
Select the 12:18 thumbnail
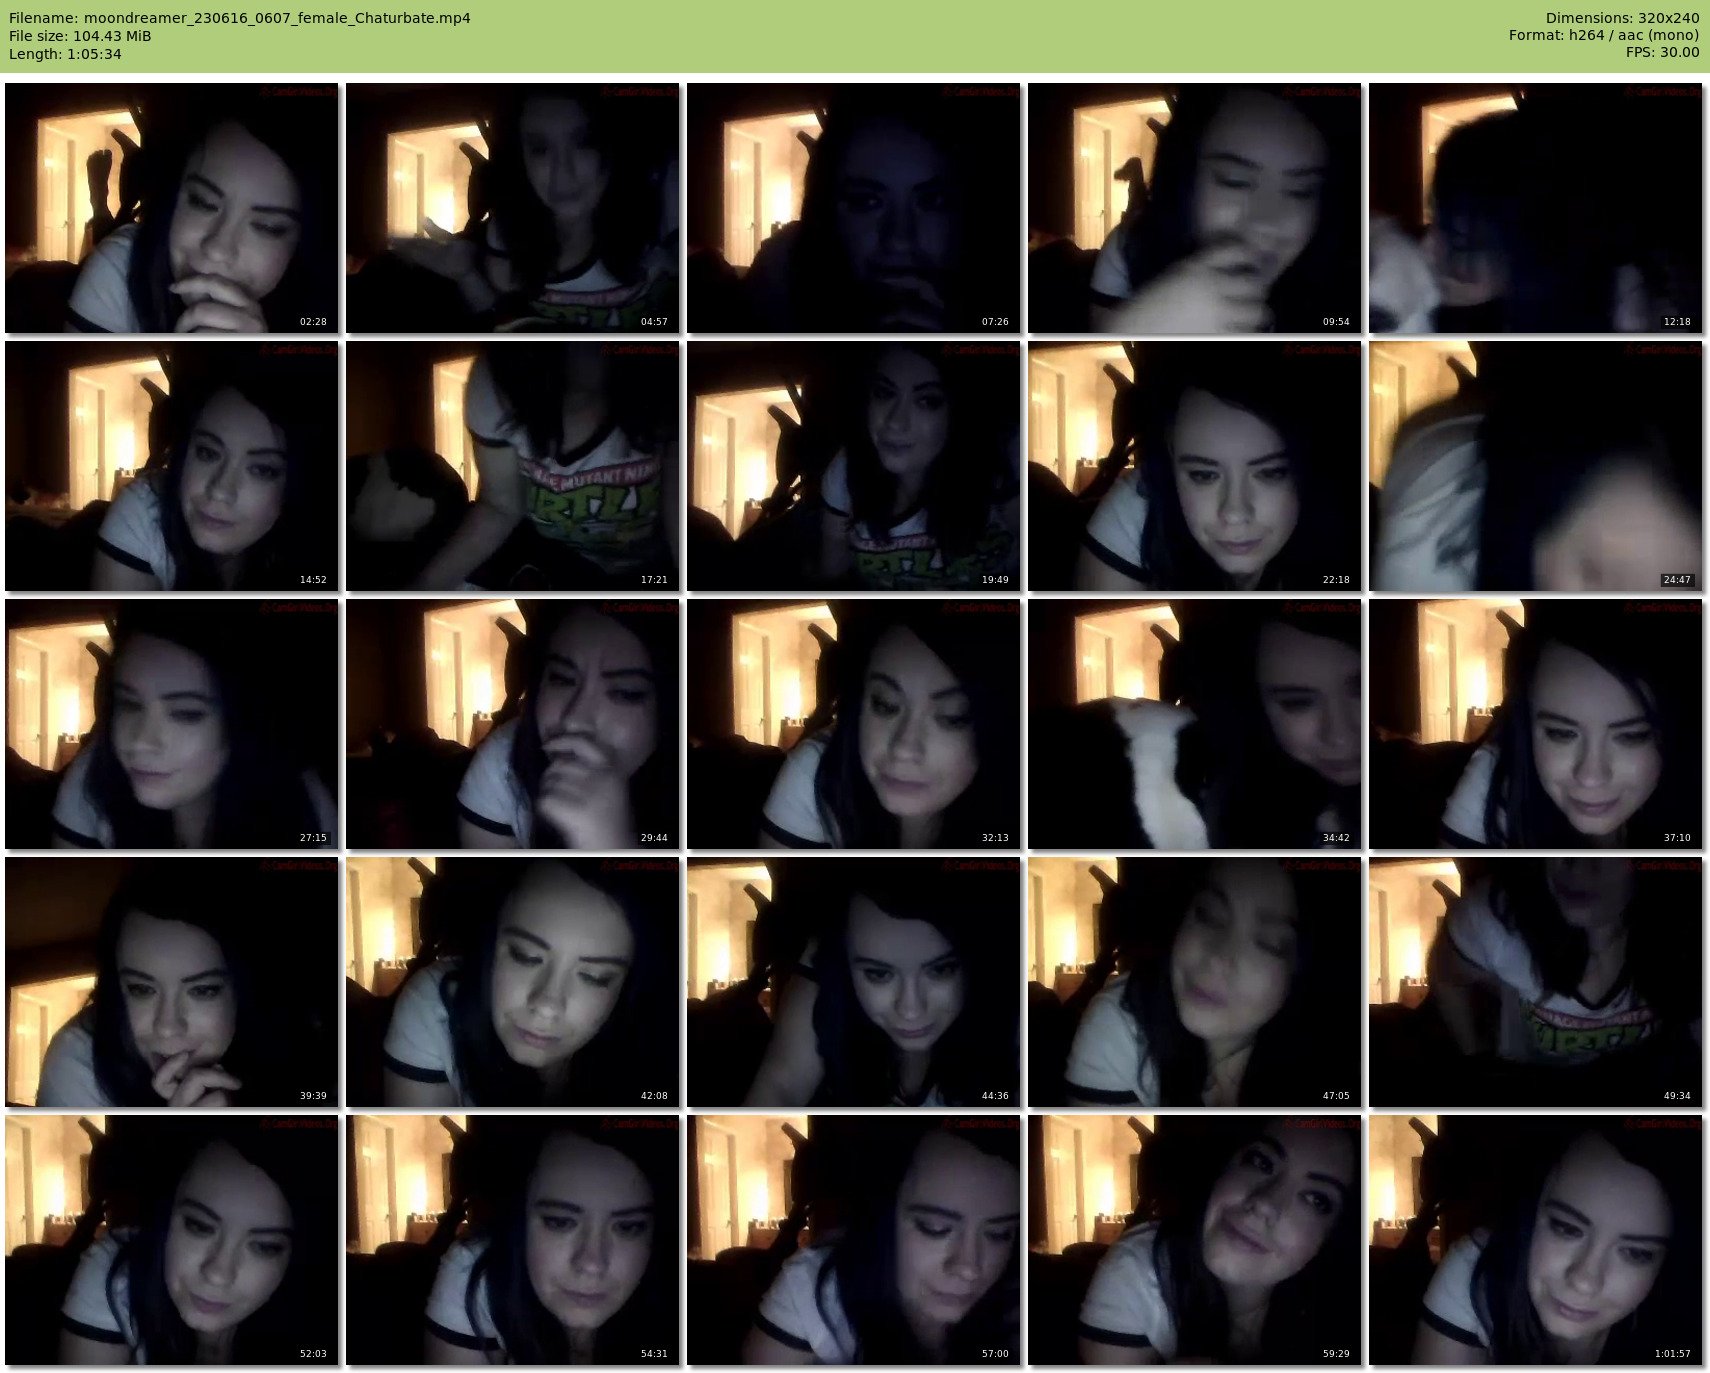tap(1536, 208)
